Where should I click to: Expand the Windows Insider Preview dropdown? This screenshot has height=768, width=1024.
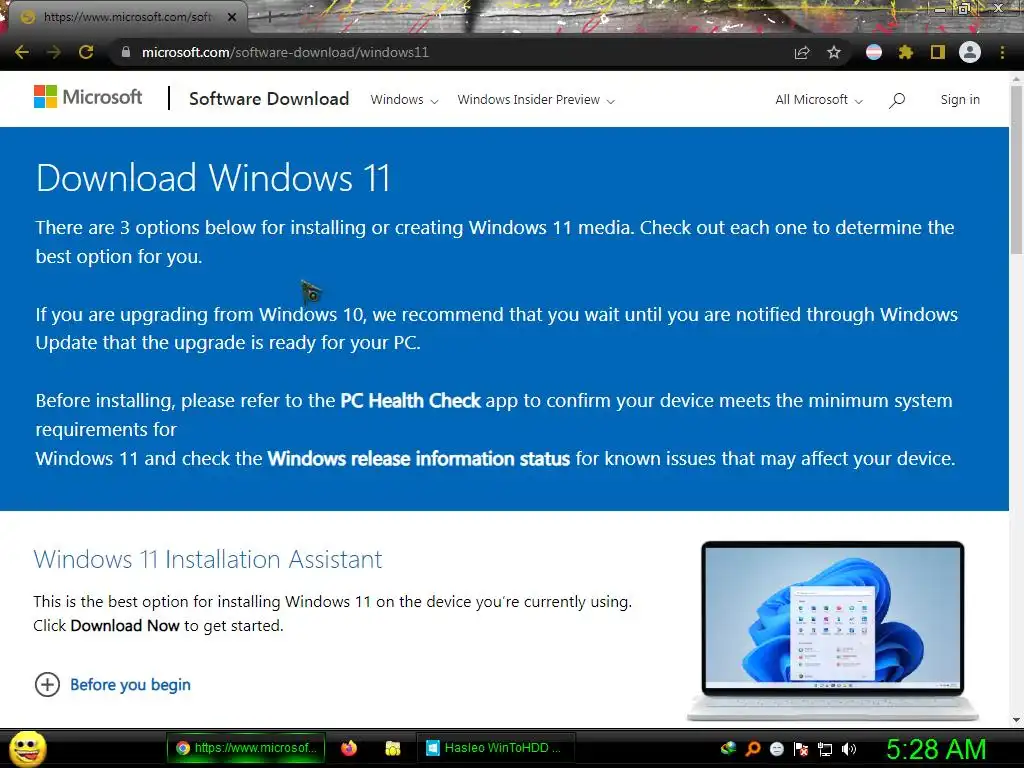pos(536,100)
